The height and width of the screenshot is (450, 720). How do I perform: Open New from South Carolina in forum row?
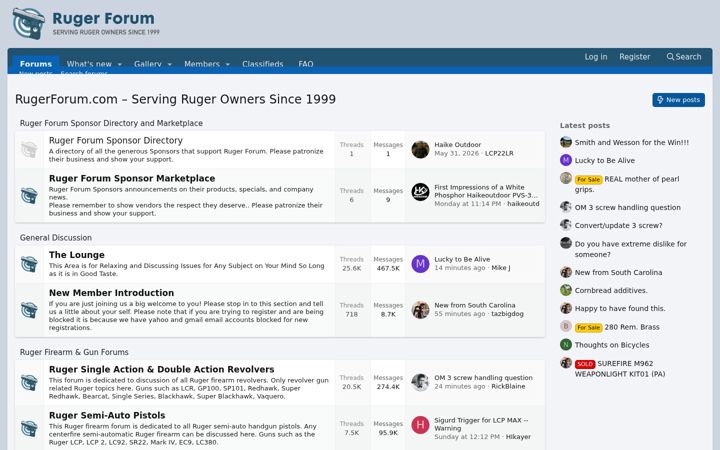[x=475, y=305]
